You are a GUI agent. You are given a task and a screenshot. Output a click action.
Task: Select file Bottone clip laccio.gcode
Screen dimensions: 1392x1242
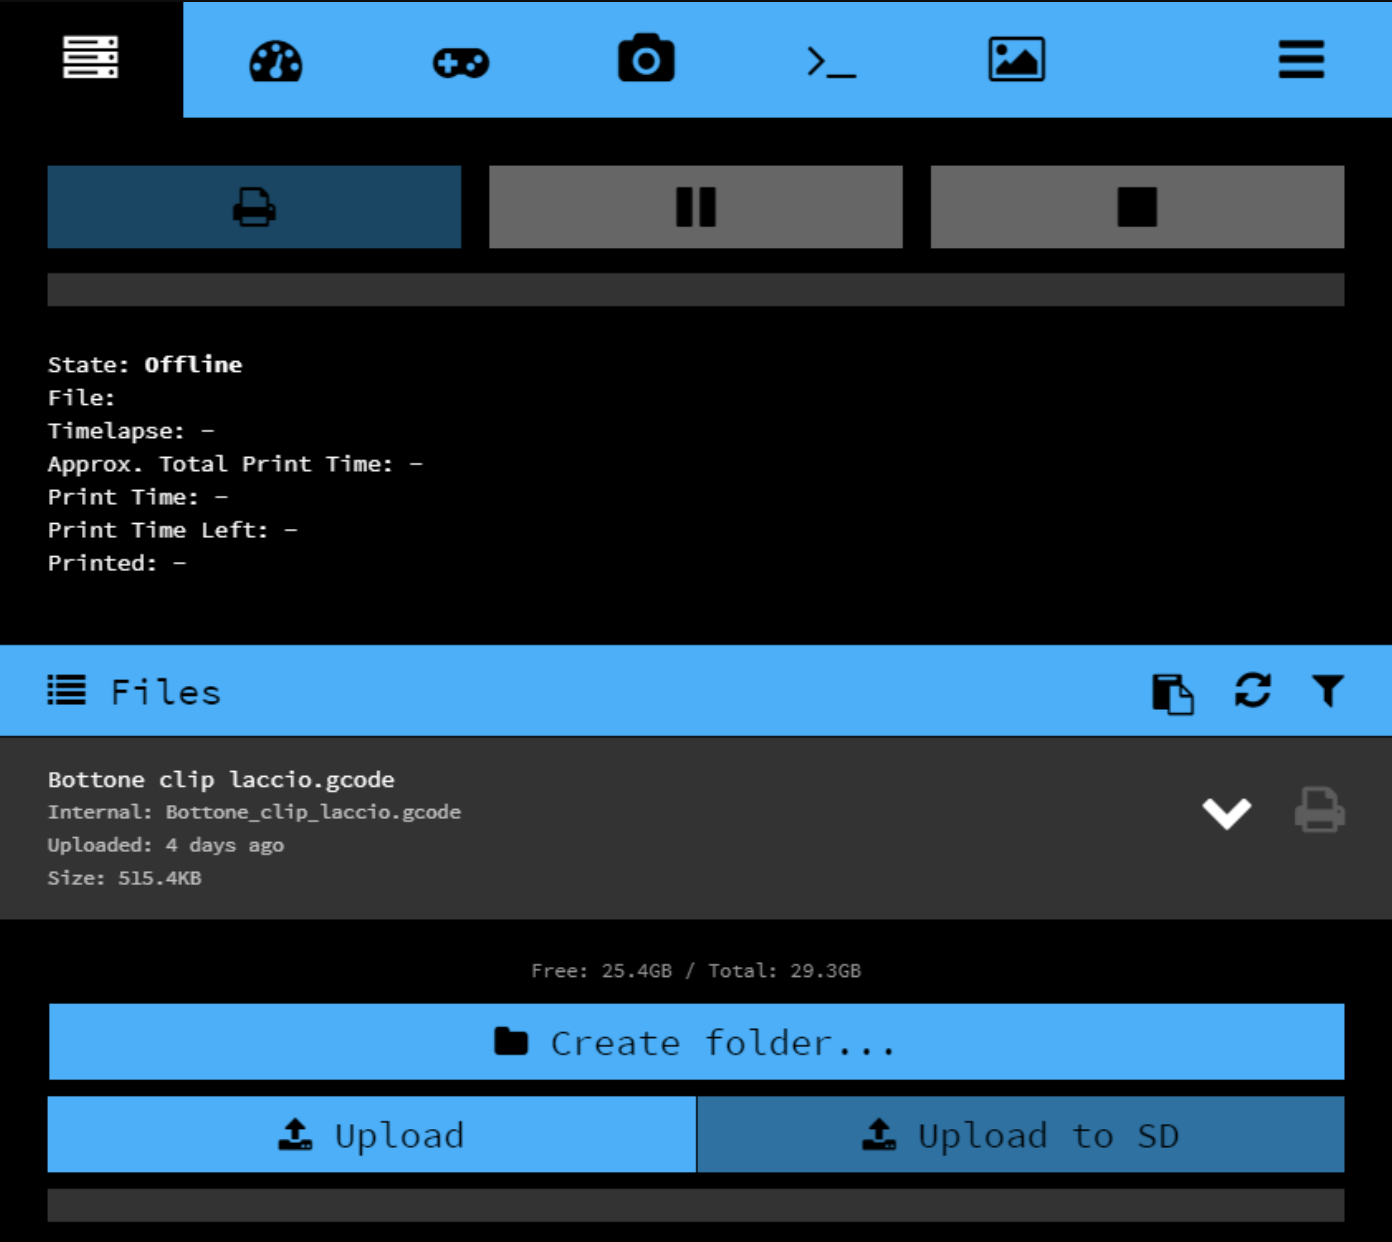click(x=221, y=780)
